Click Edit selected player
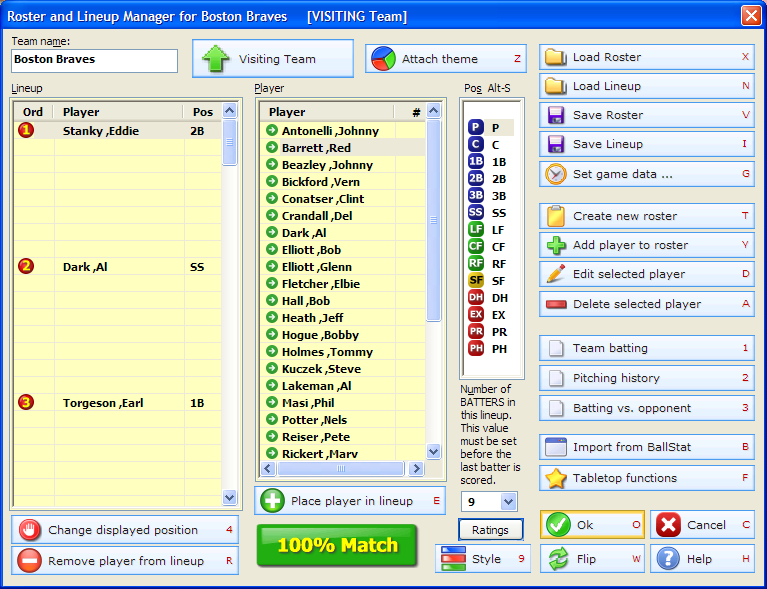 click(647, 274)
